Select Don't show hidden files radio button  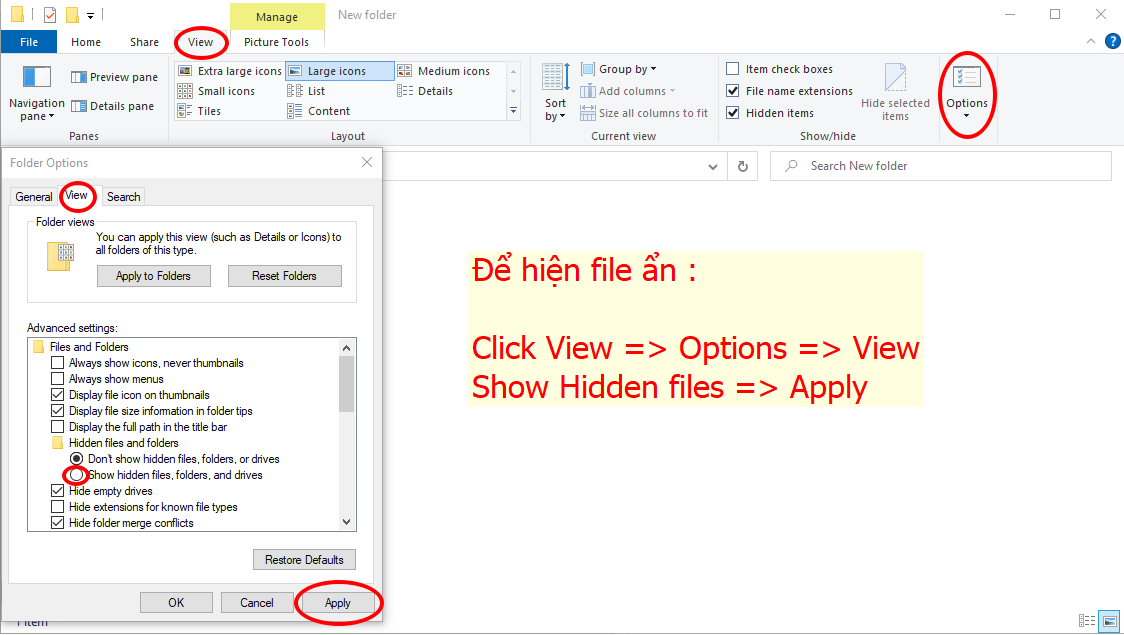coord(77,459)
